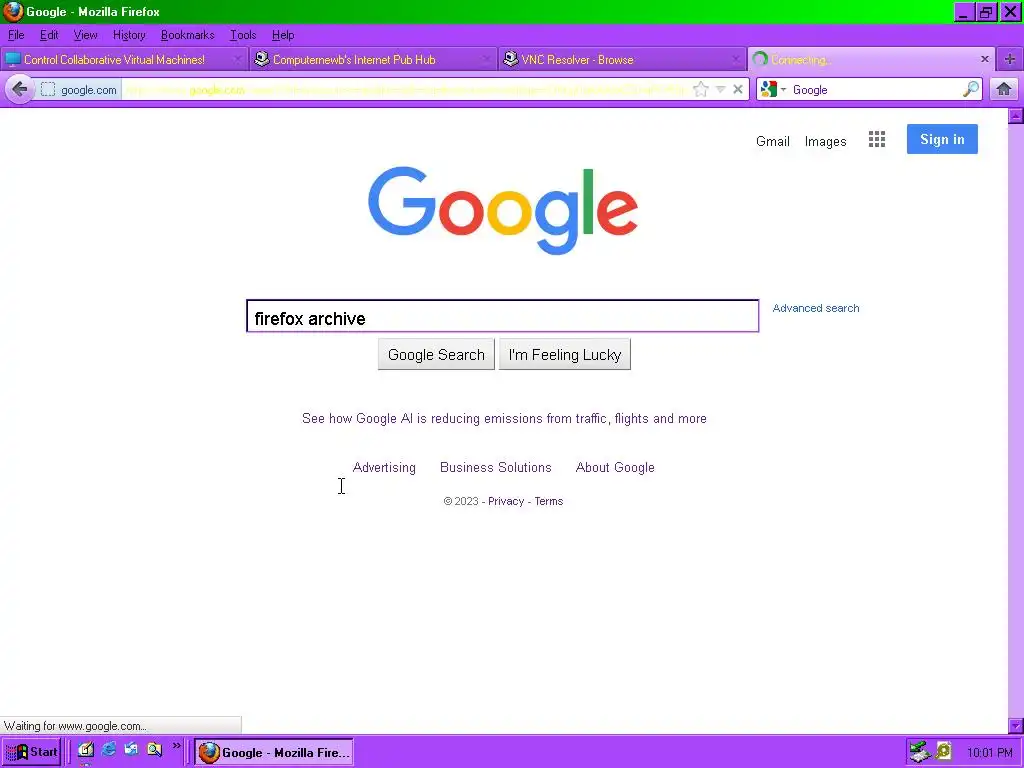Open the Bookmarks menu

pyautogui.click(x=187, y=35)
